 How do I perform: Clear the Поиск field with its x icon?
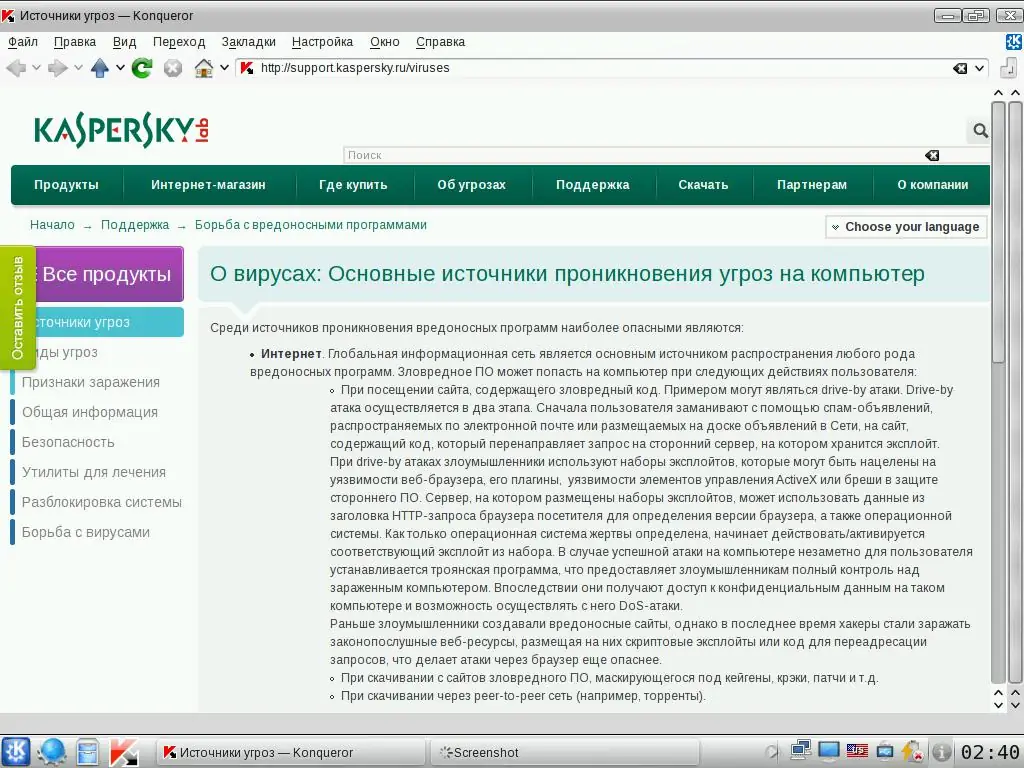(x=932, y=155)
